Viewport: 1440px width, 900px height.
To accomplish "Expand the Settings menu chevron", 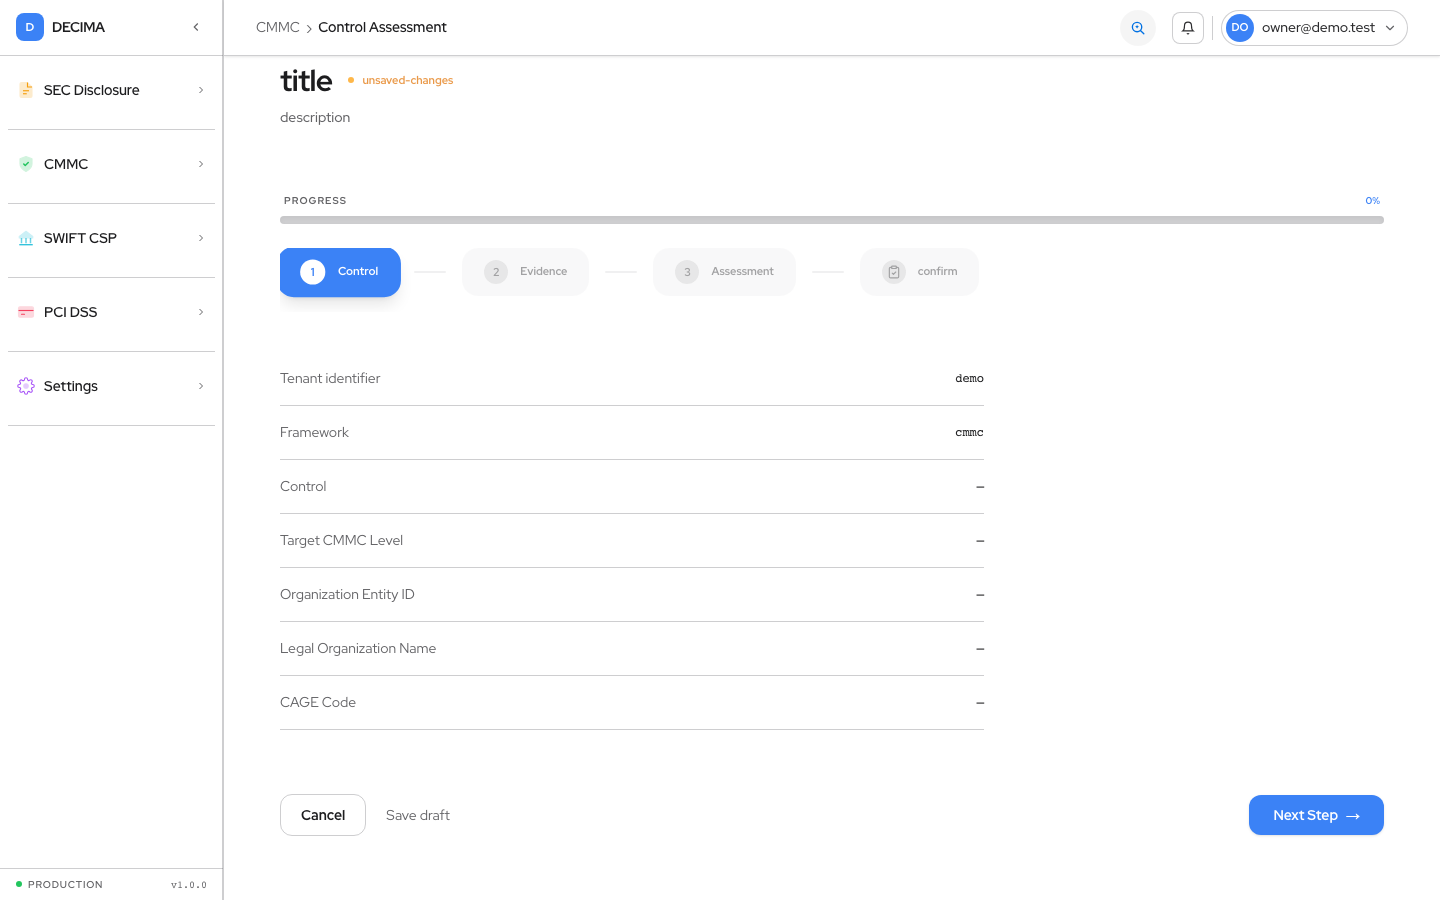I will pos(201,386).
